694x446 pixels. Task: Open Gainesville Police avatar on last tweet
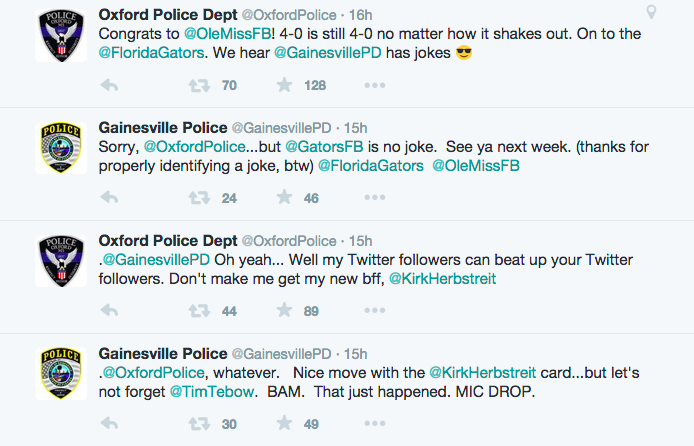pyautogui.click(x=61, y=374)
